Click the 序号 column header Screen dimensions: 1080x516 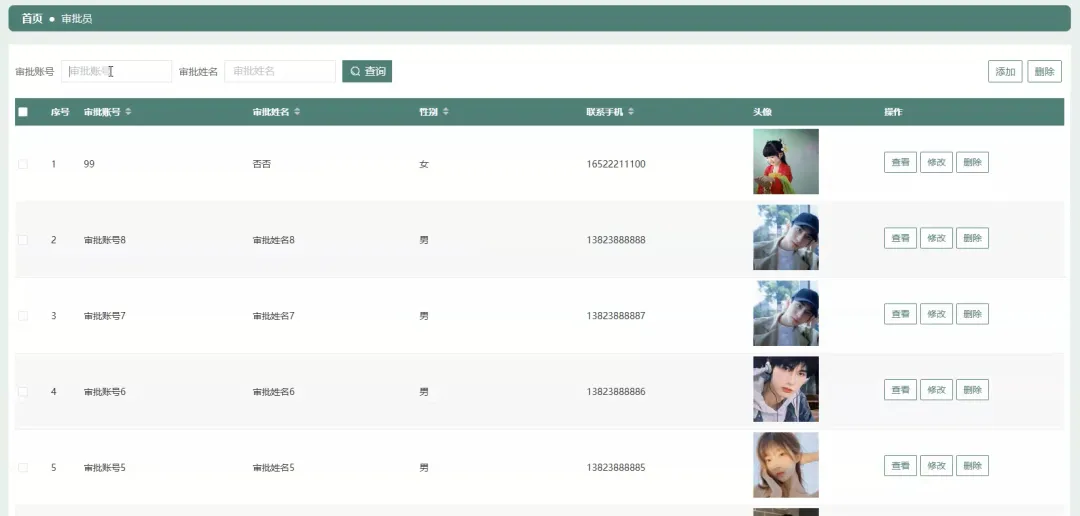pos(60,112)
